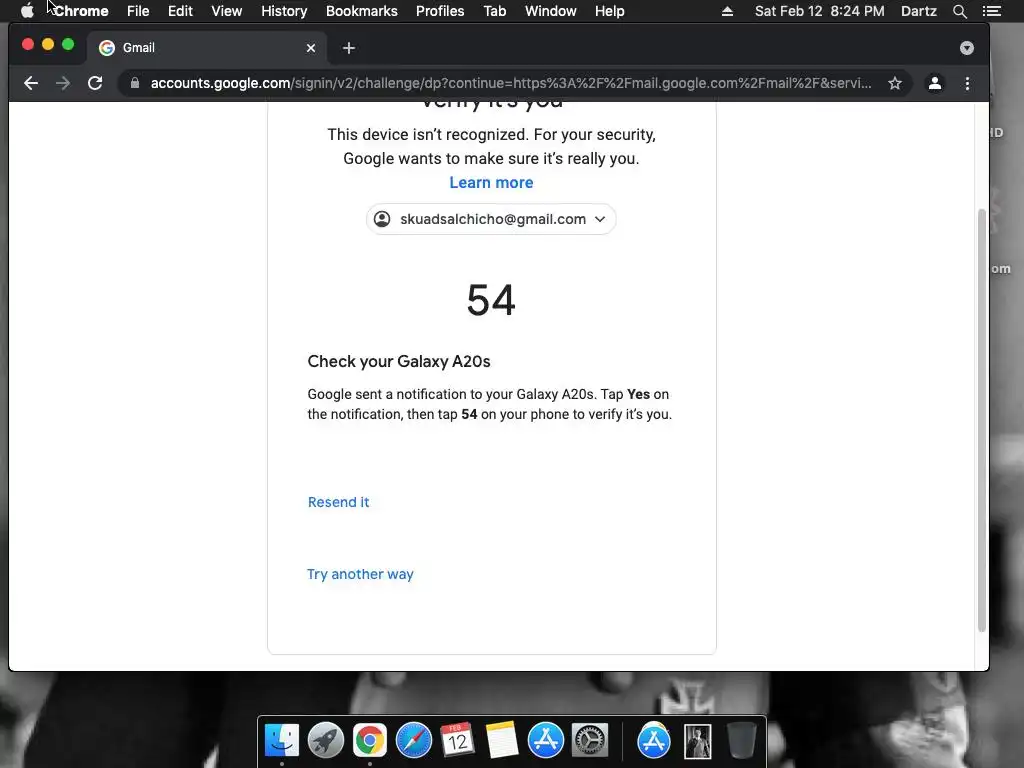
Task: Open Calendar from the Dock
Action: click(457, 741)
